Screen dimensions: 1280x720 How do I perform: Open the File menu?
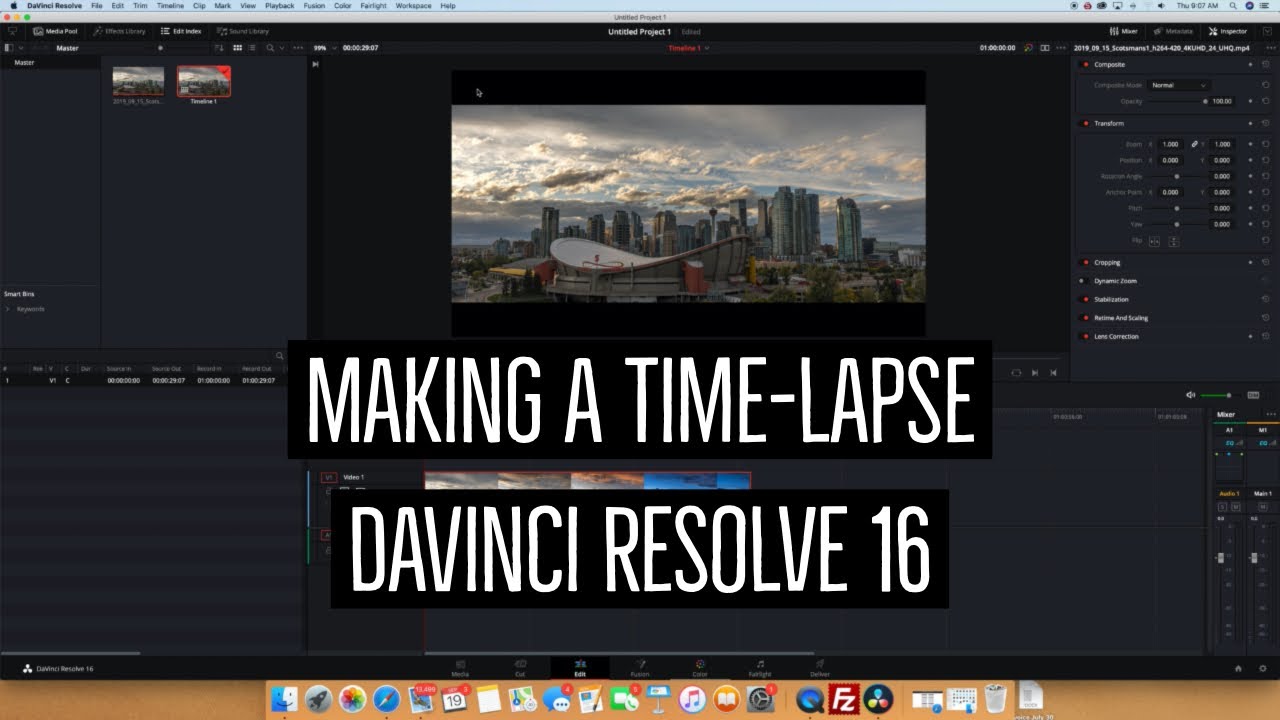pos(97,6)
